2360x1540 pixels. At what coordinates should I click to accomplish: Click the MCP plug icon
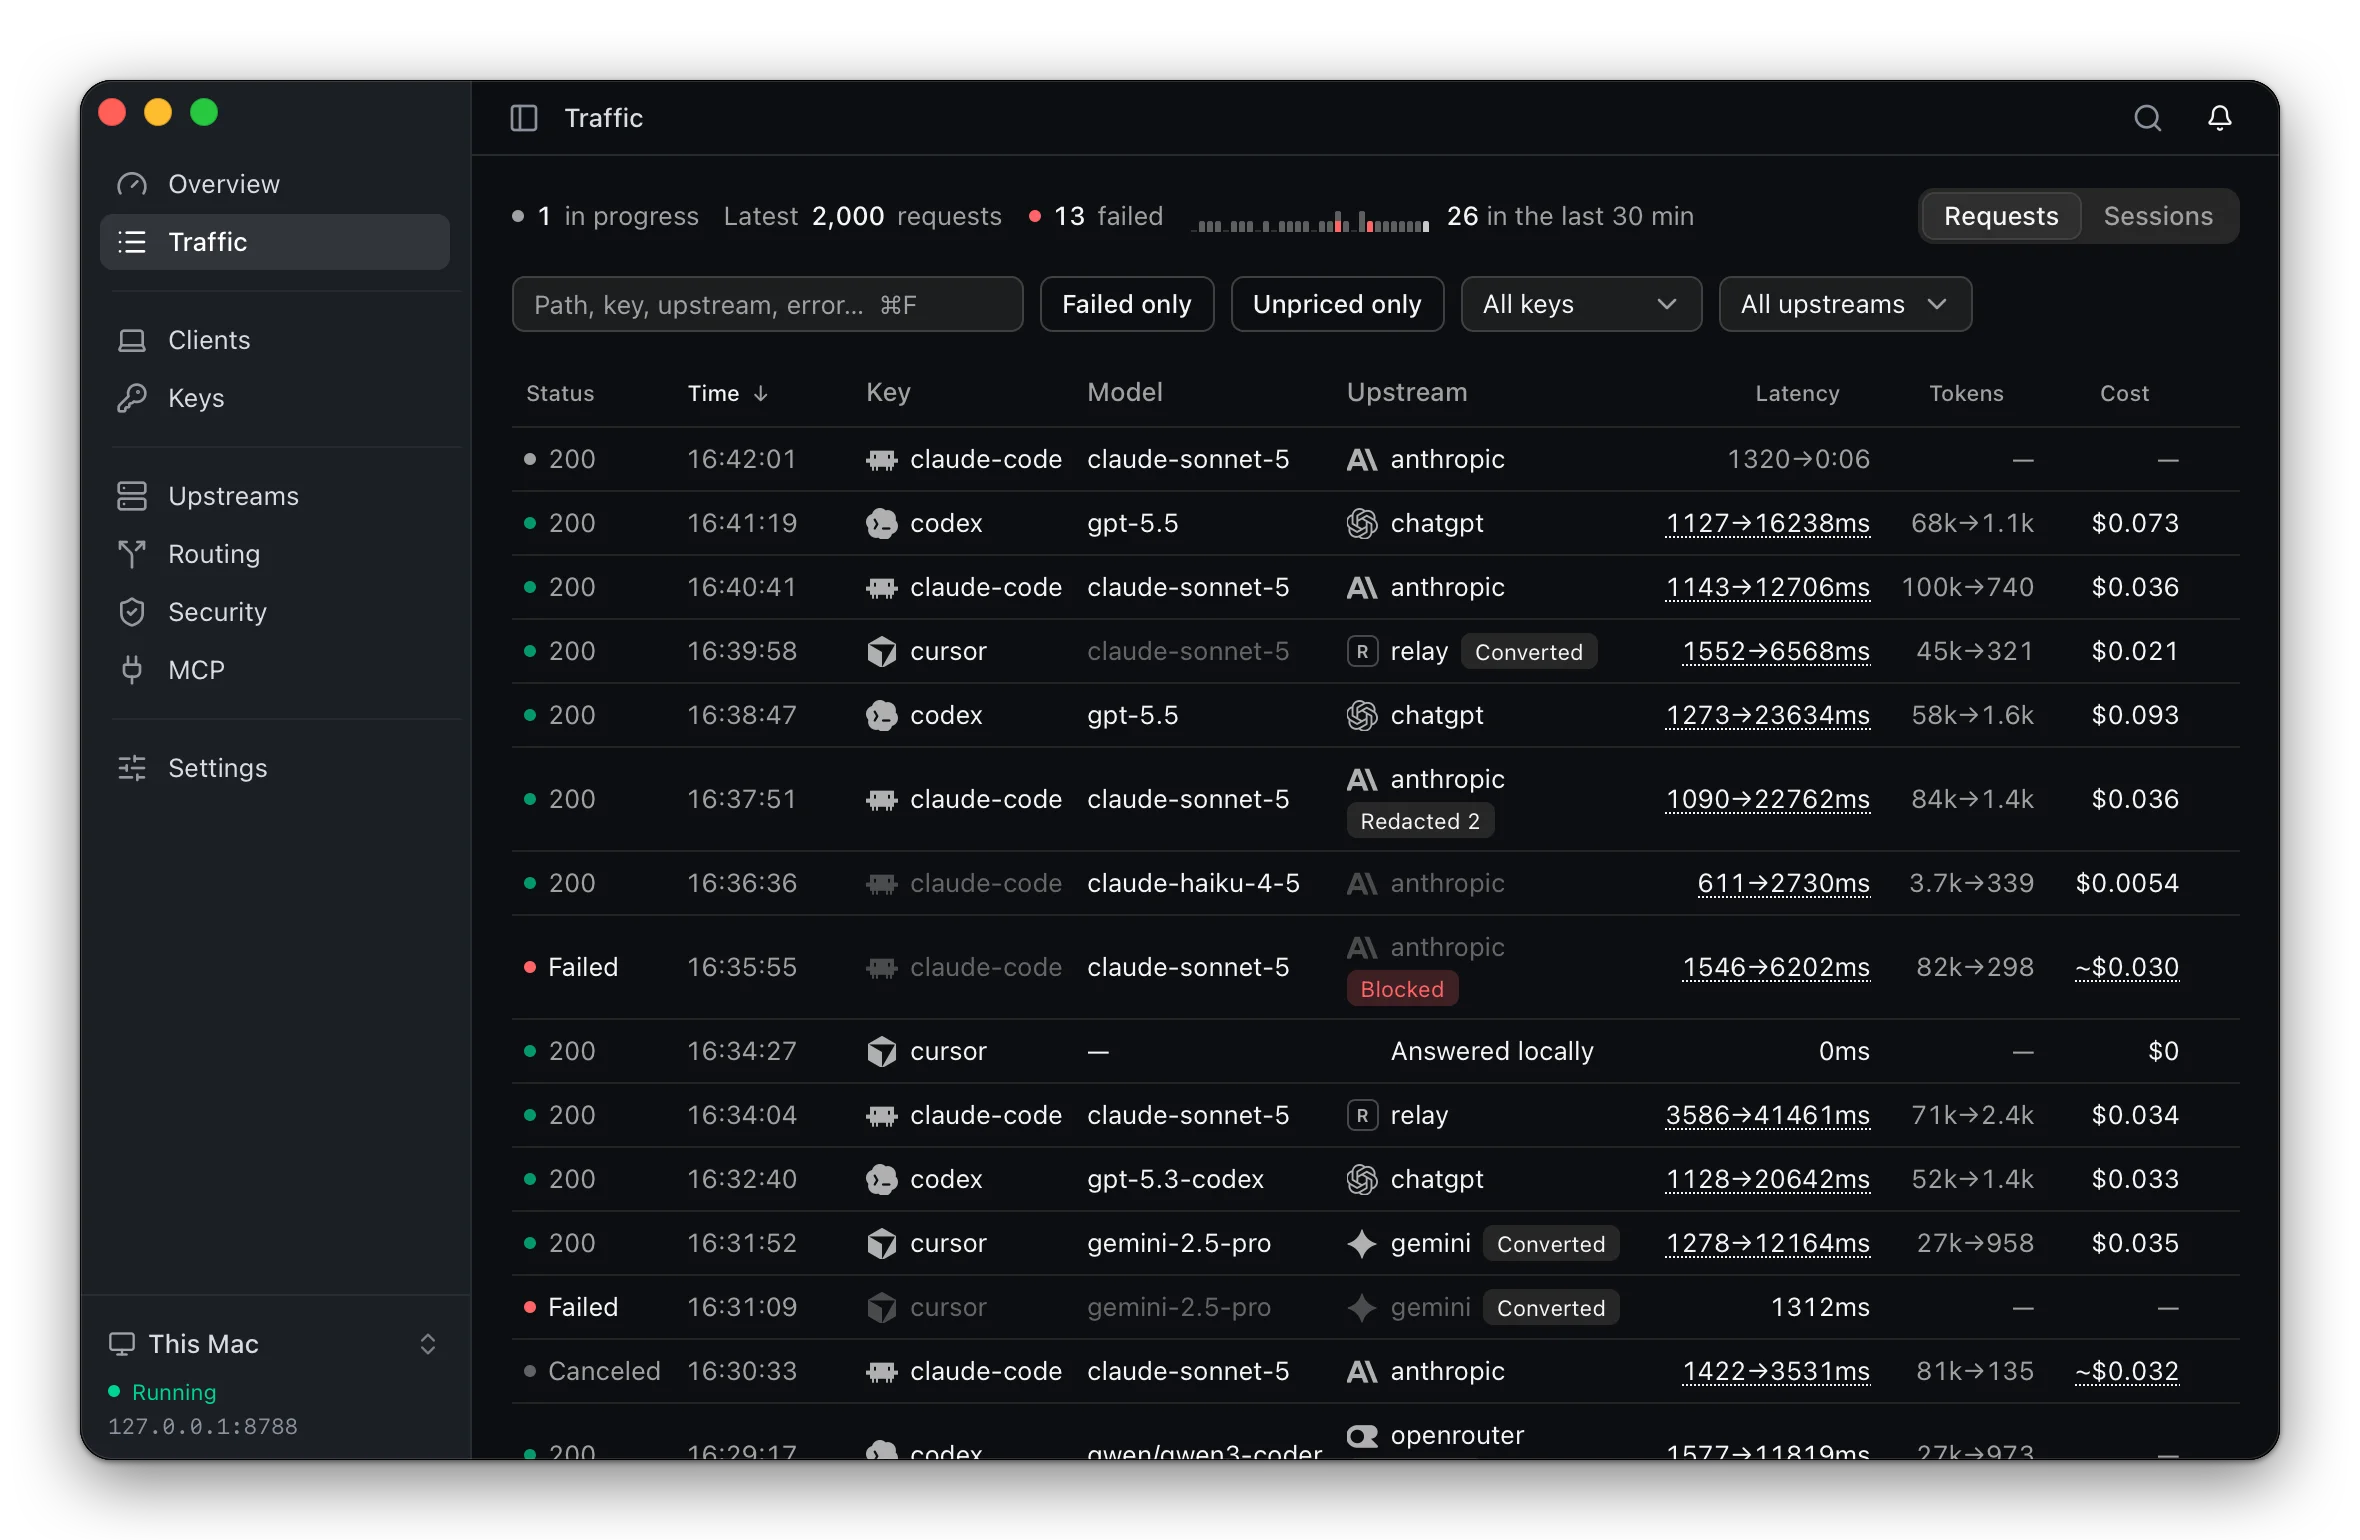tap(132, 670)
